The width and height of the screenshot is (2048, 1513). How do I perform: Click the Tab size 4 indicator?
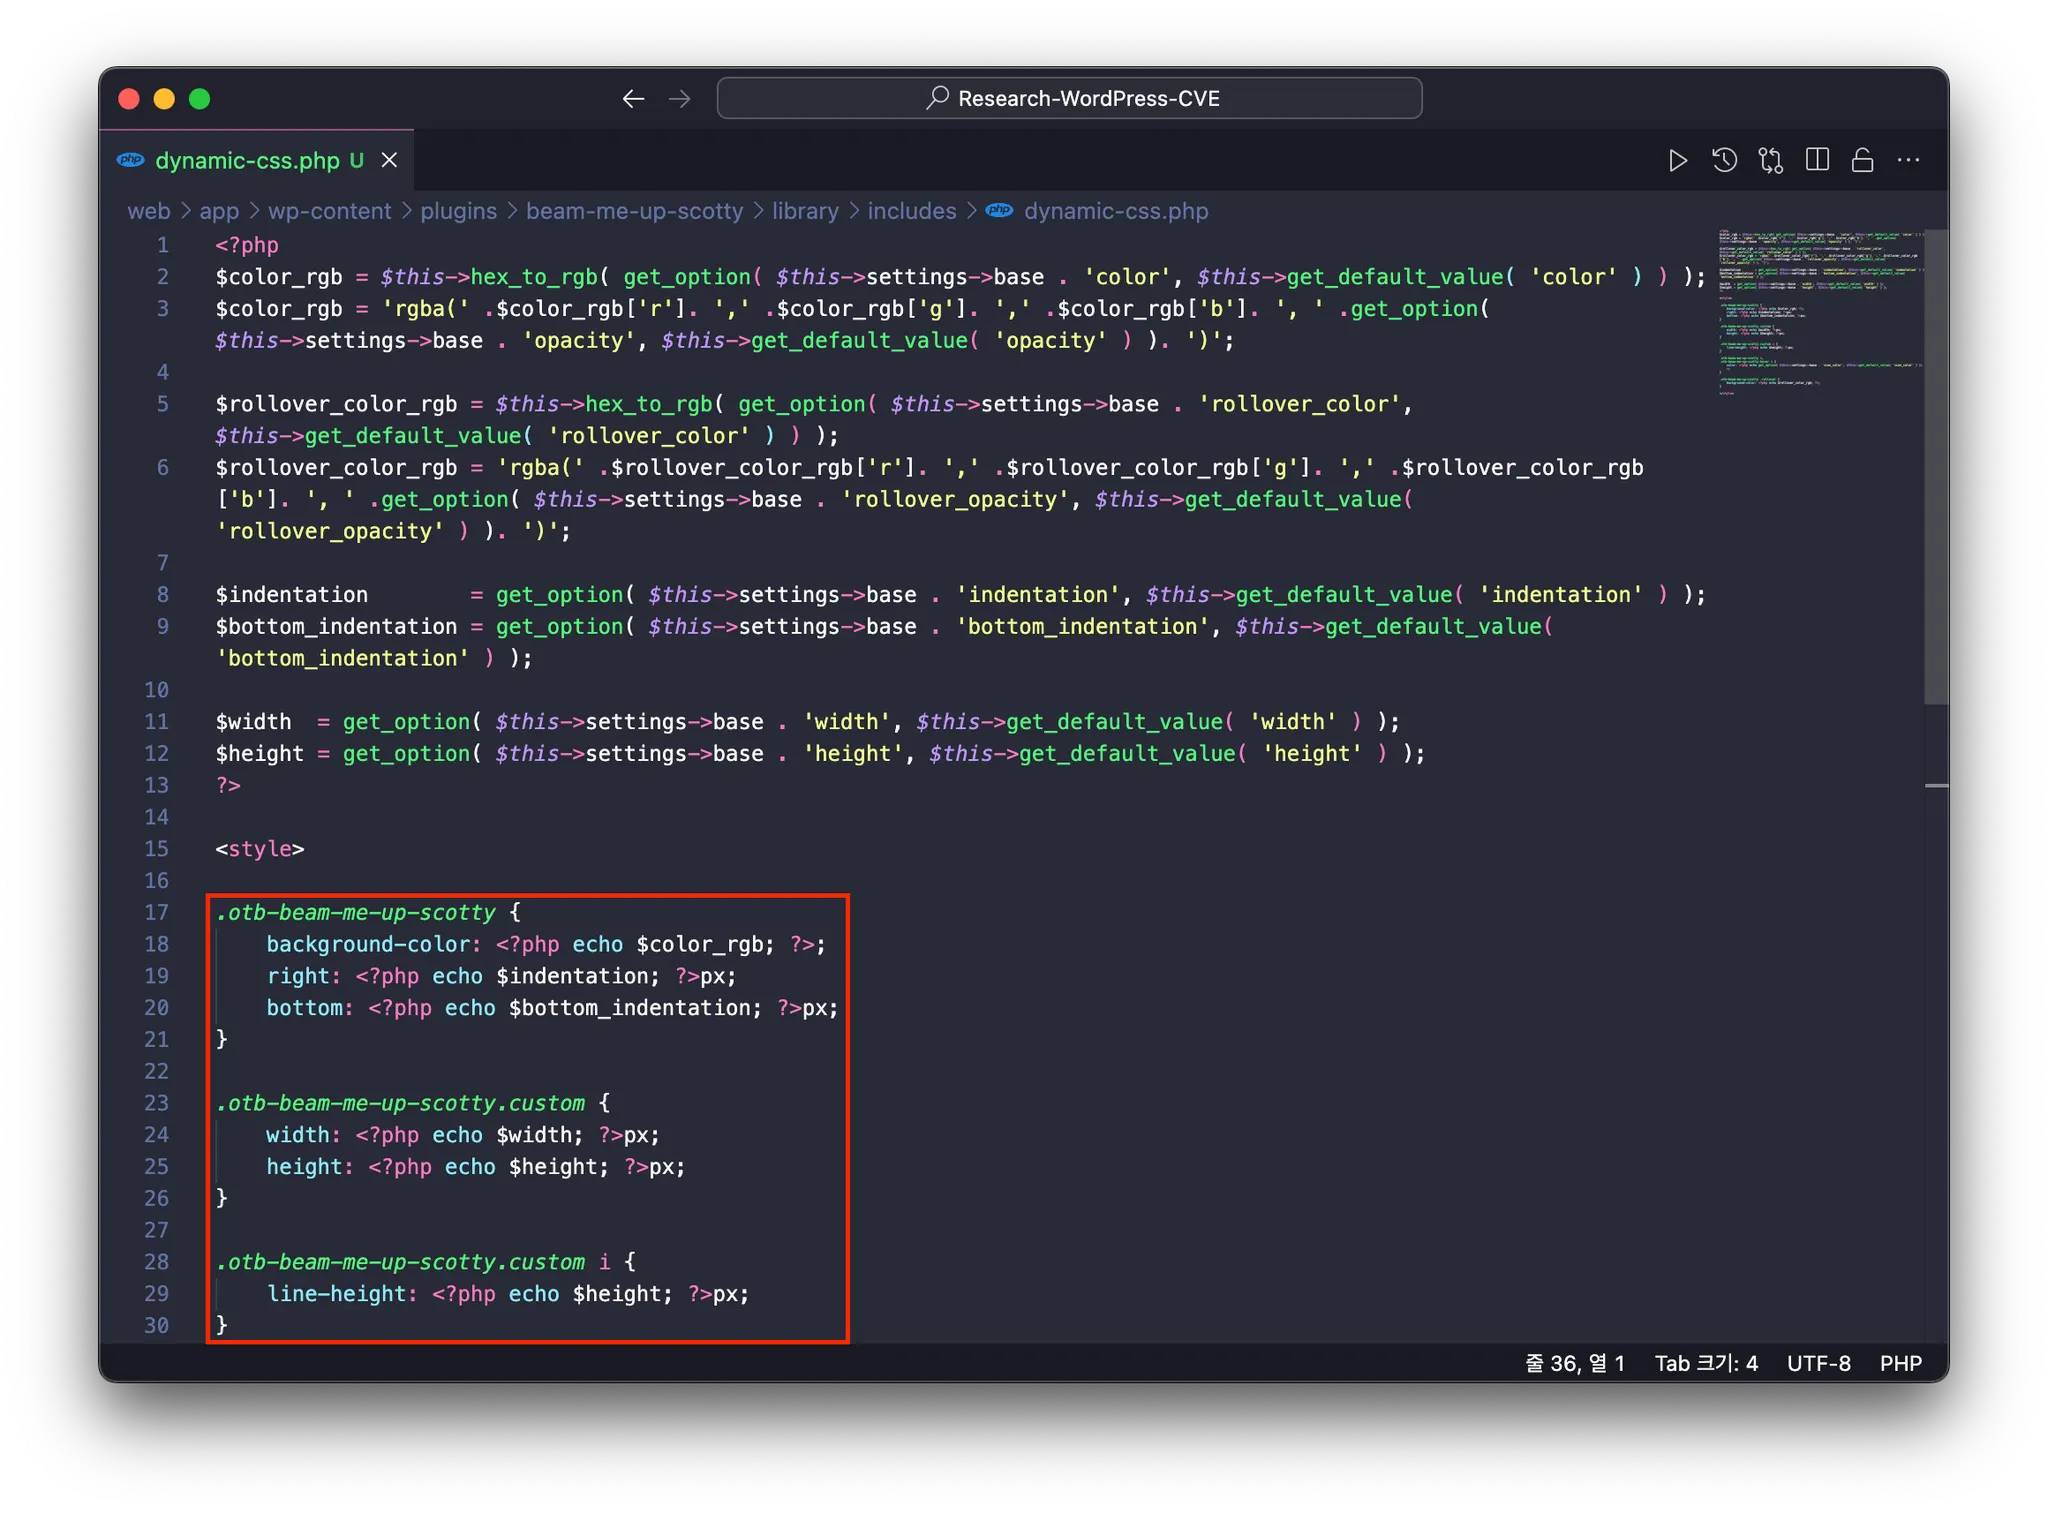pos(1705,1363)
